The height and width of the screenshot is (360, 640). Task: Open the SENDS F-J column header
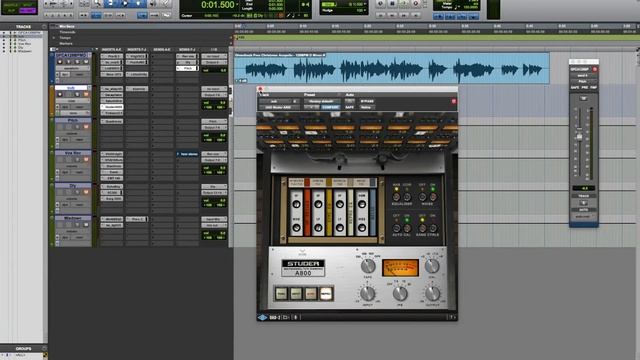187,50
